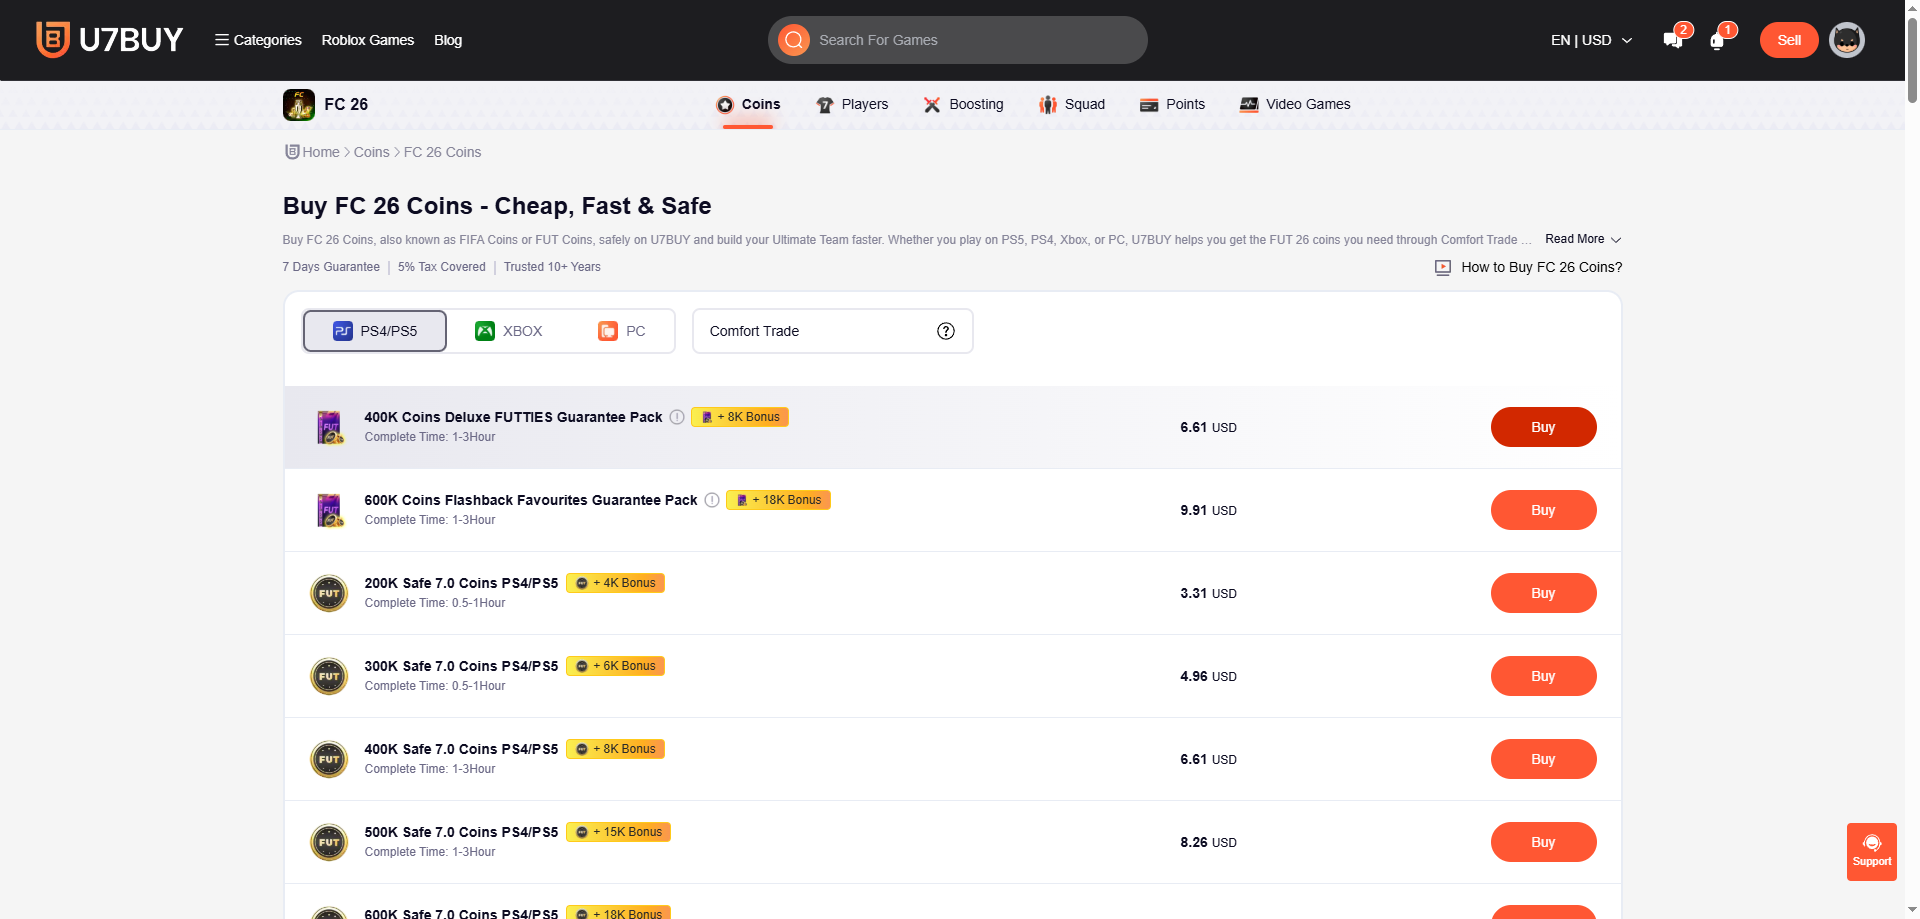Buy the 600K Coins Flashback Favourites Pack
This screenshot has height=919, width=1920.
click(x=1543, y=510)
